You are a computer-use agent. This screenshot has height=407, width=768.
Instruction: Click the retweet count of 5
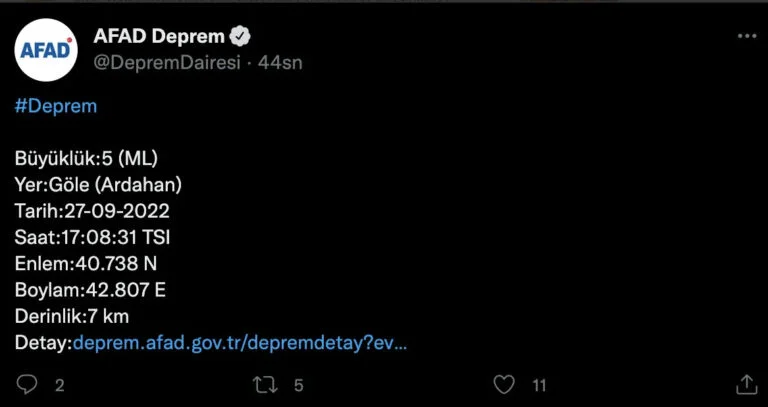[298, 385]
